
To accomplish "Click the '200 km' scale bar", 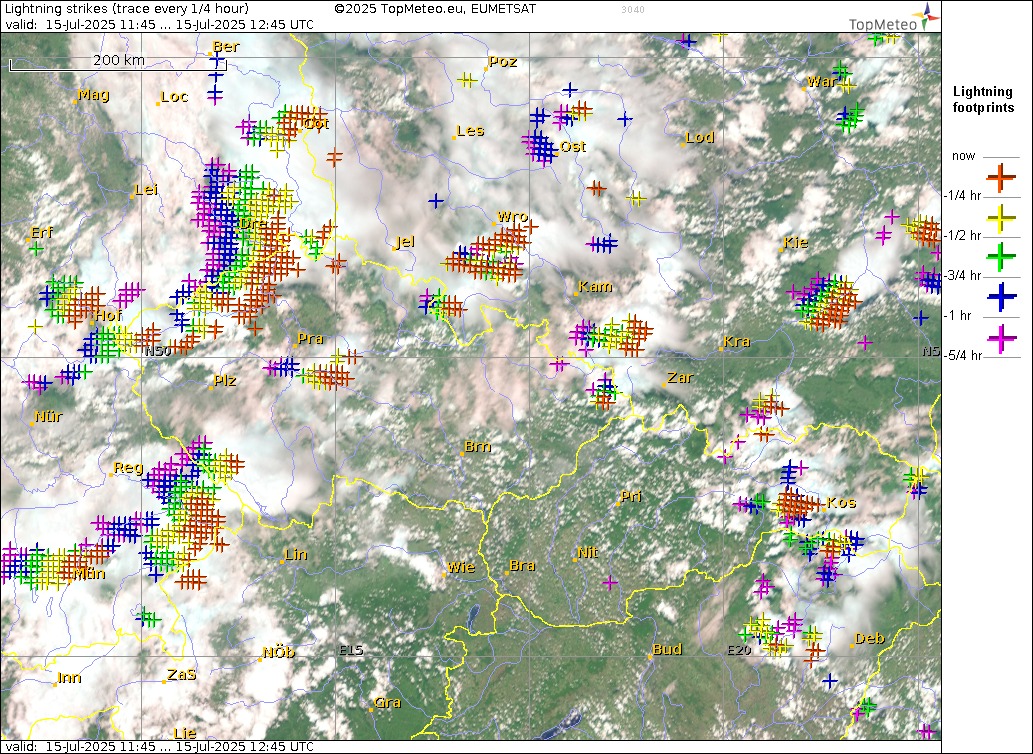I will tap(118, 63).
